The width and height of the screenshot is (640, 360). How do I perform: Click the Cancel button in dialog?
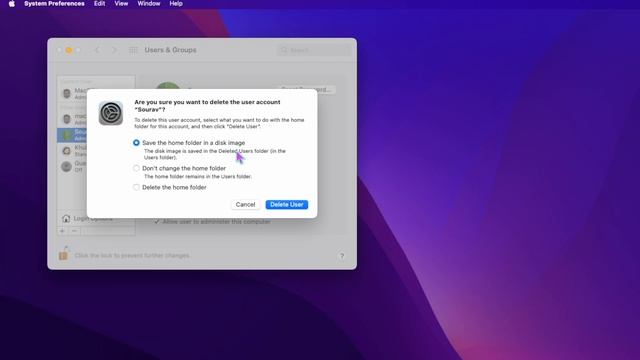click(245, 204)
